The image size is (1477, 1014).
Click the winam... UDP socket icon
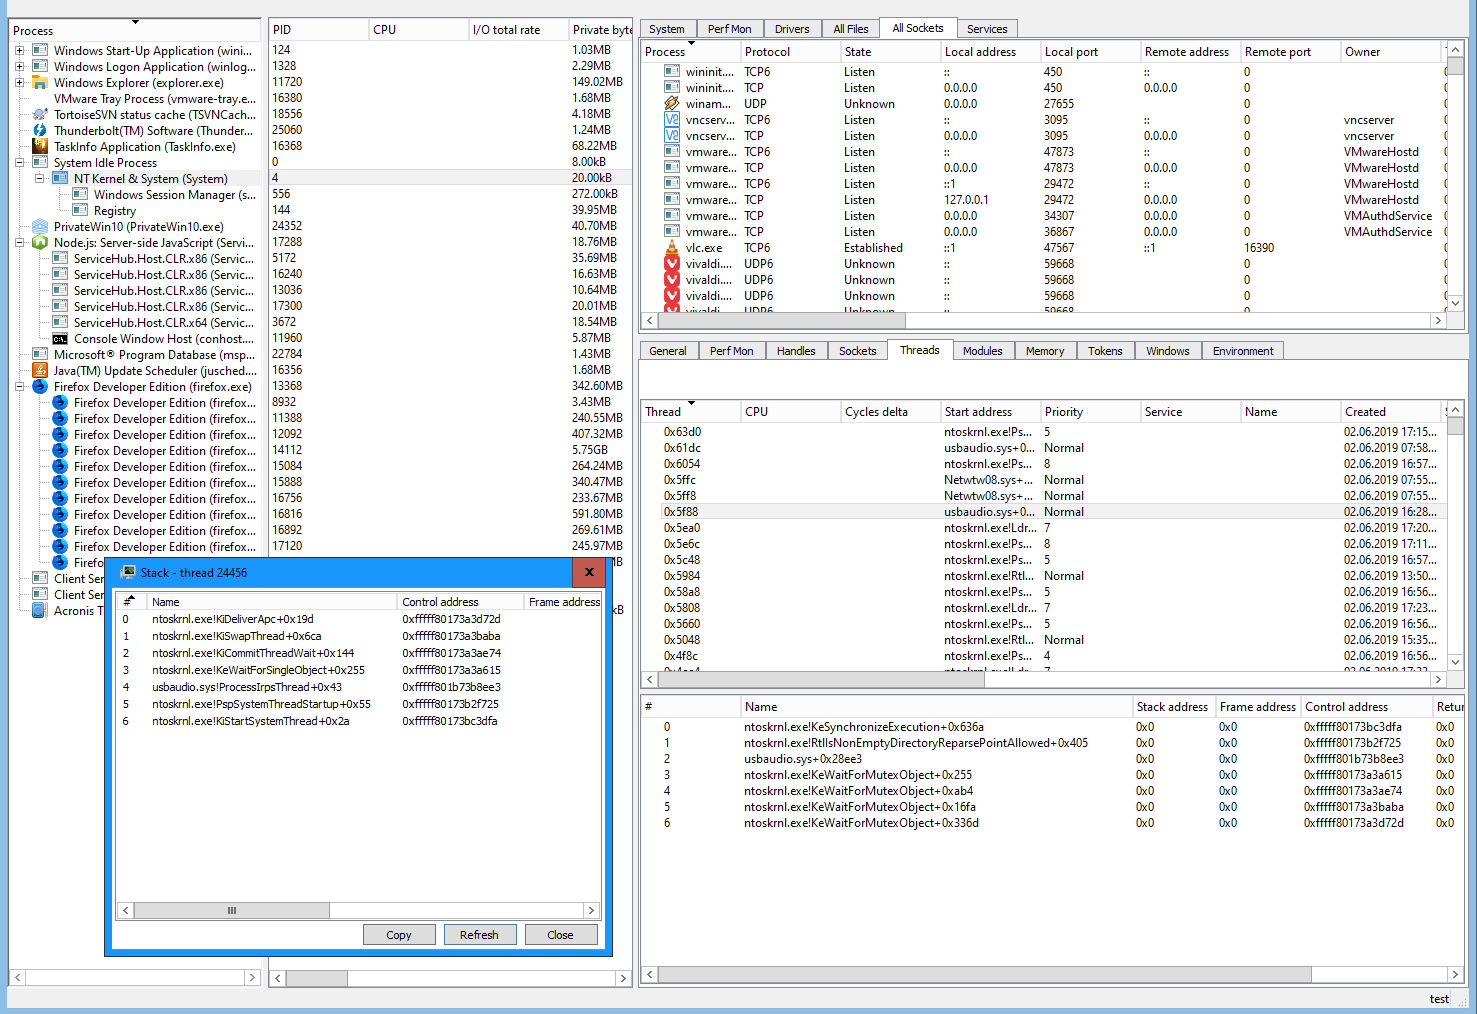[x=672, y=103]
